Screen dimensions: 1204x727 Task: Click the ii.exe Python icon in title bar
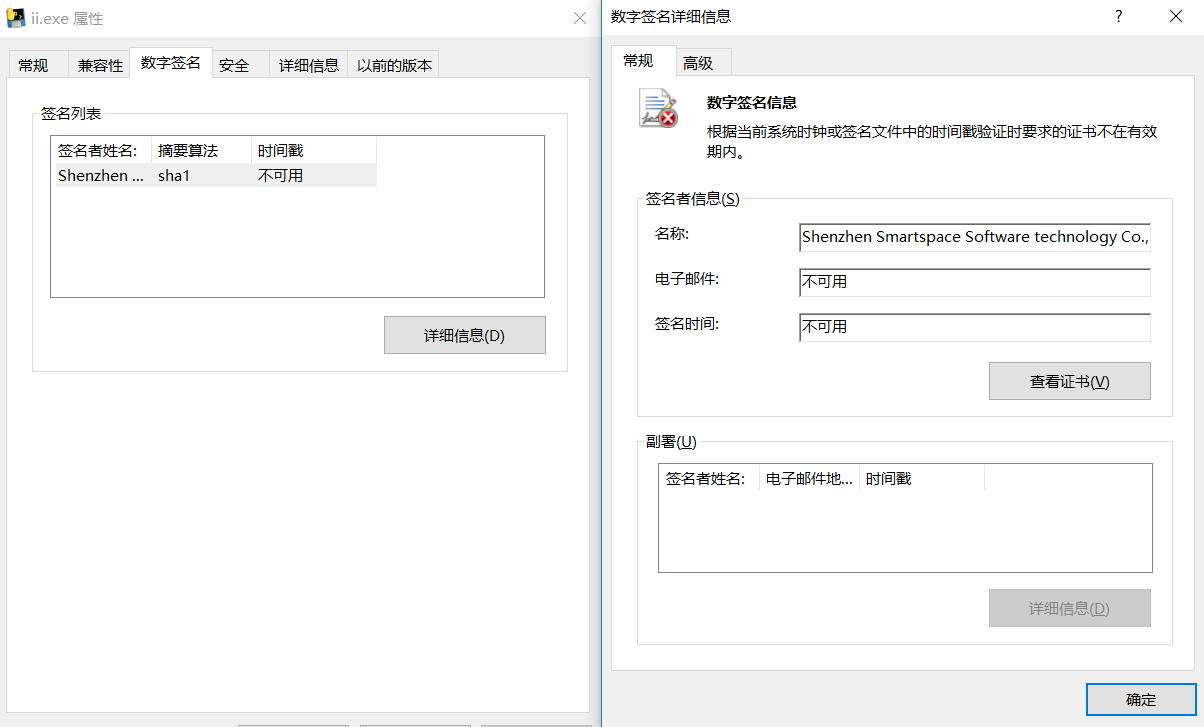click(x=15, y=18)
